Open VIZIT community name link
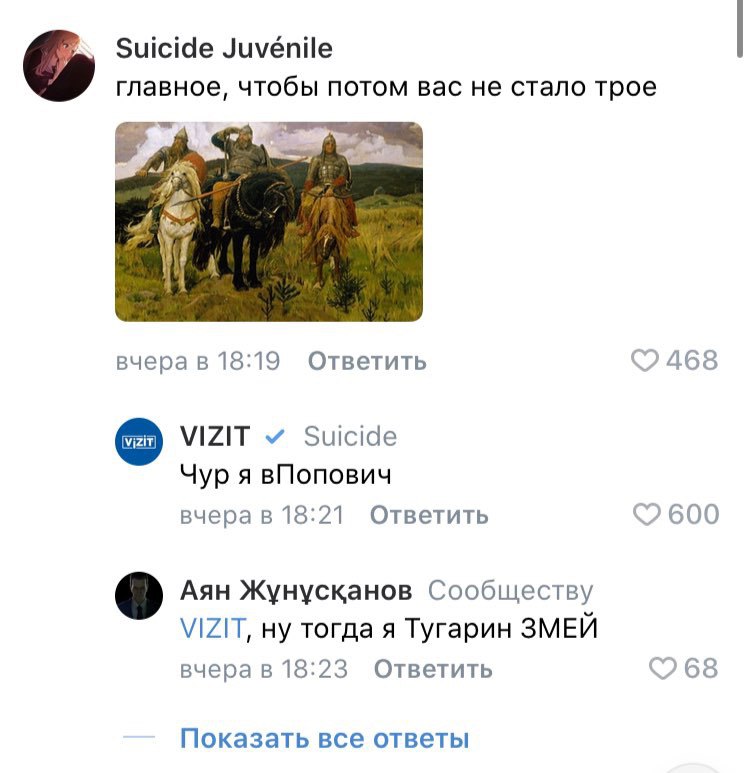 [x=215, y=436]
